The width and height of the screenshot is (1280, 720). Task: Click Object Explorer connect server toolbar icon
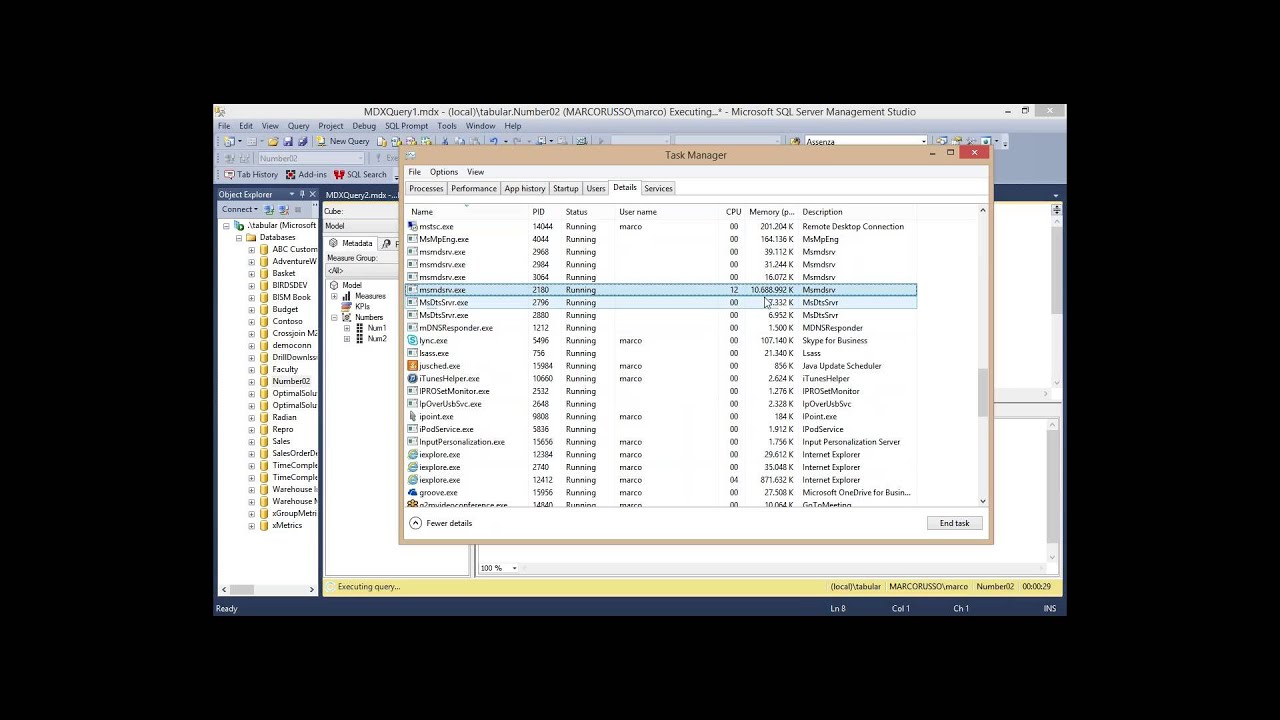pos(270,209)
